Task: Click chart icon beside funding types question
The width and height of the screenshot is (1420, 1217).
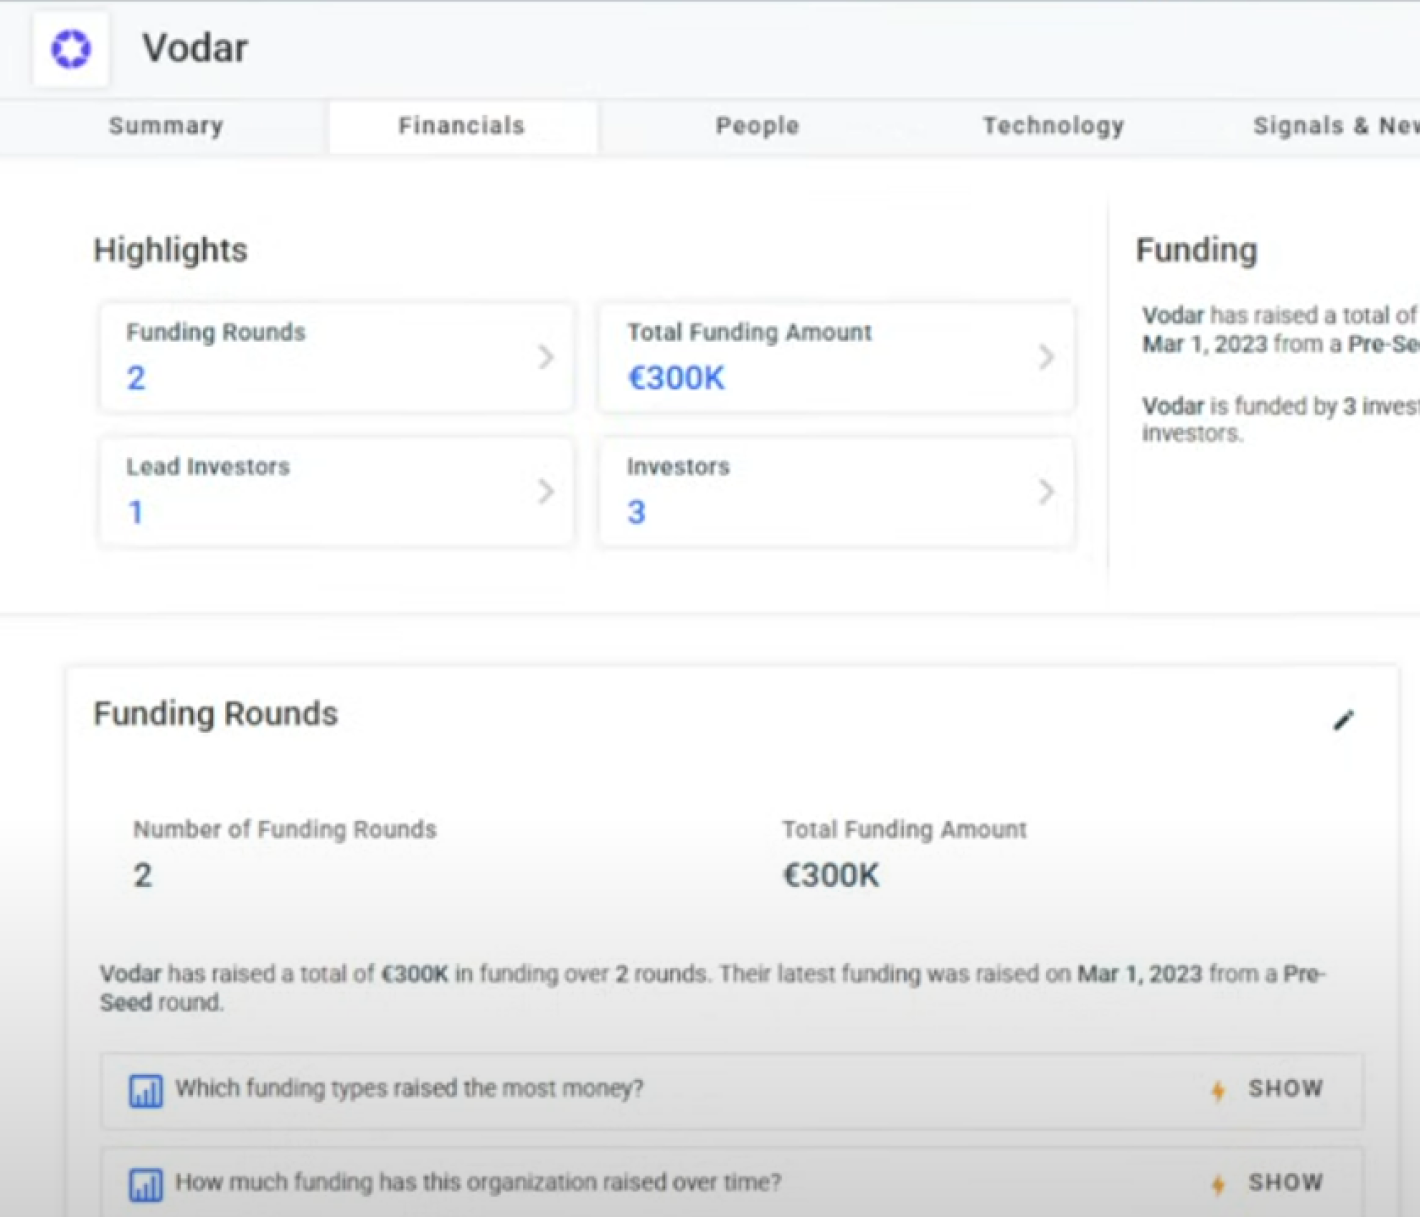Action: [x=146, y=1090]
